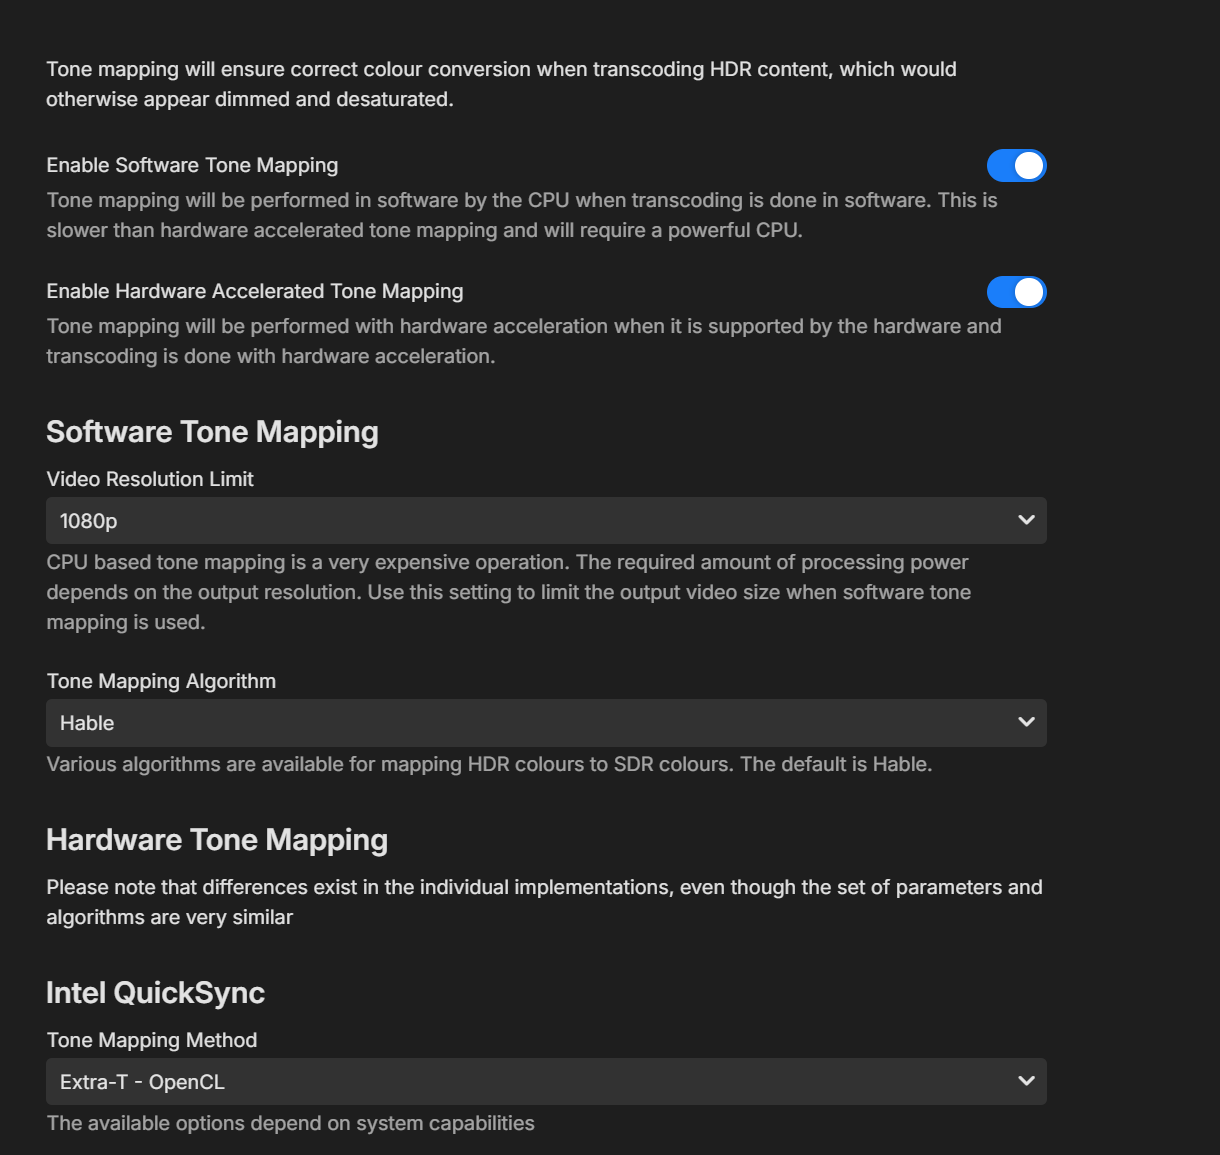Click the chevron arrow on the Hable selector

[x=1026, y=722]
